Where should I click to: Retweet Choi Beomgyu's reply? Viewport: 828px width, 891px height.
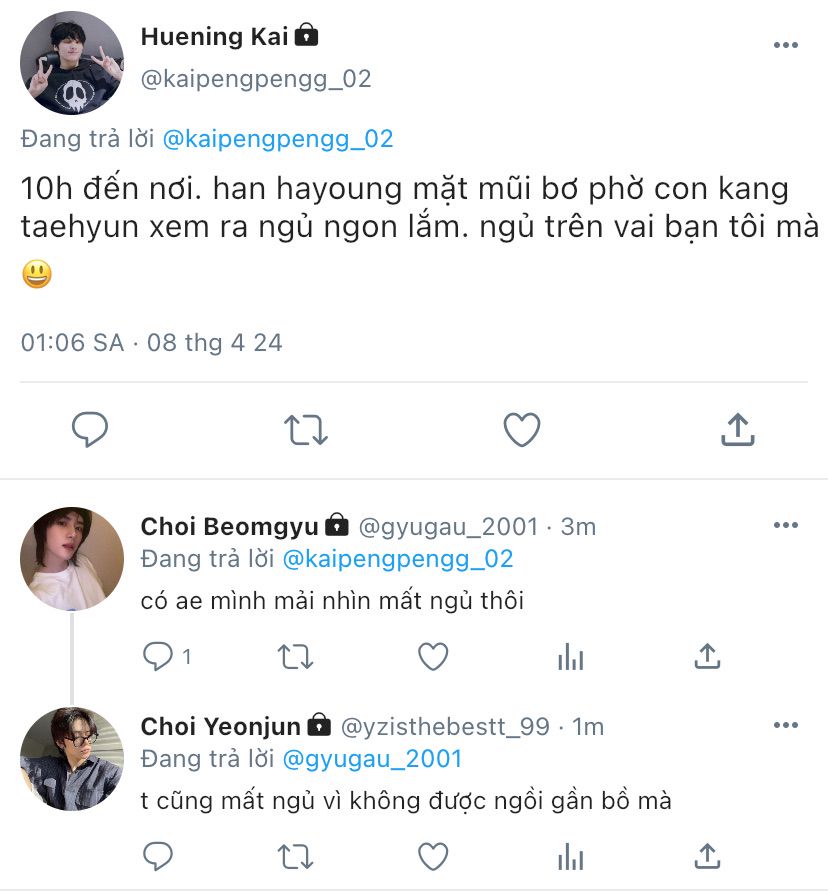coord(295,657)
